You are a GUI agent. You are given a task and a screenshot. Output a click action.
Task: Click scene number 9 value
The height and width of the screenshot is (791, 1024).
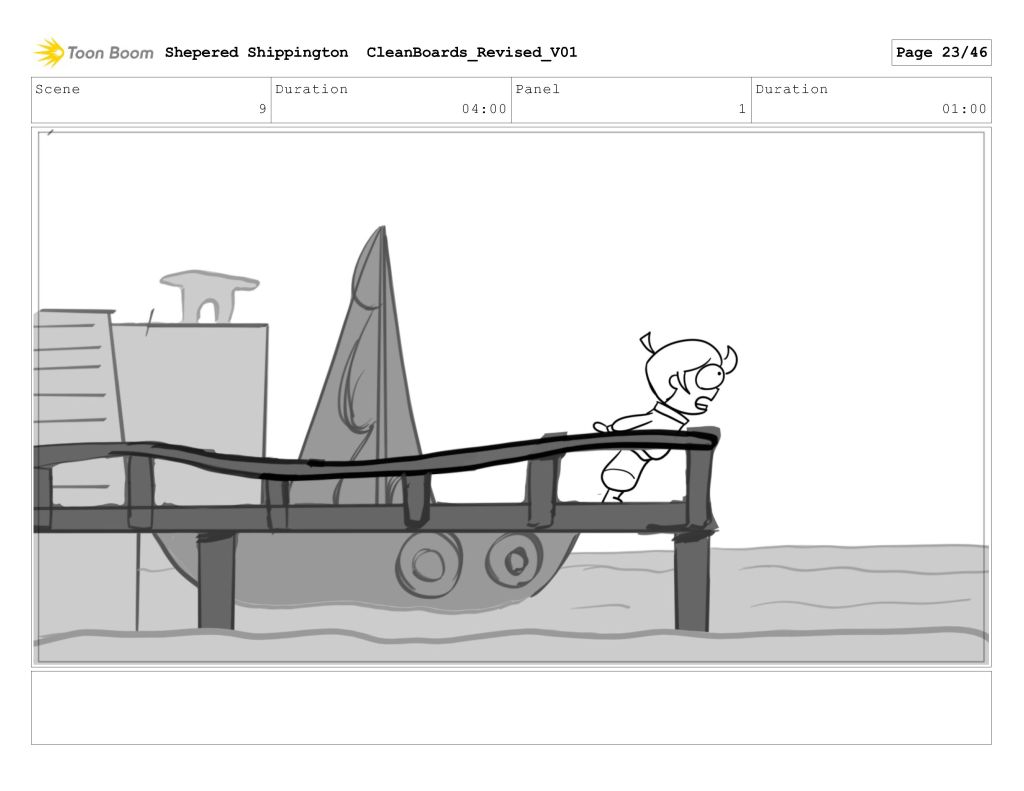point(262,109)
